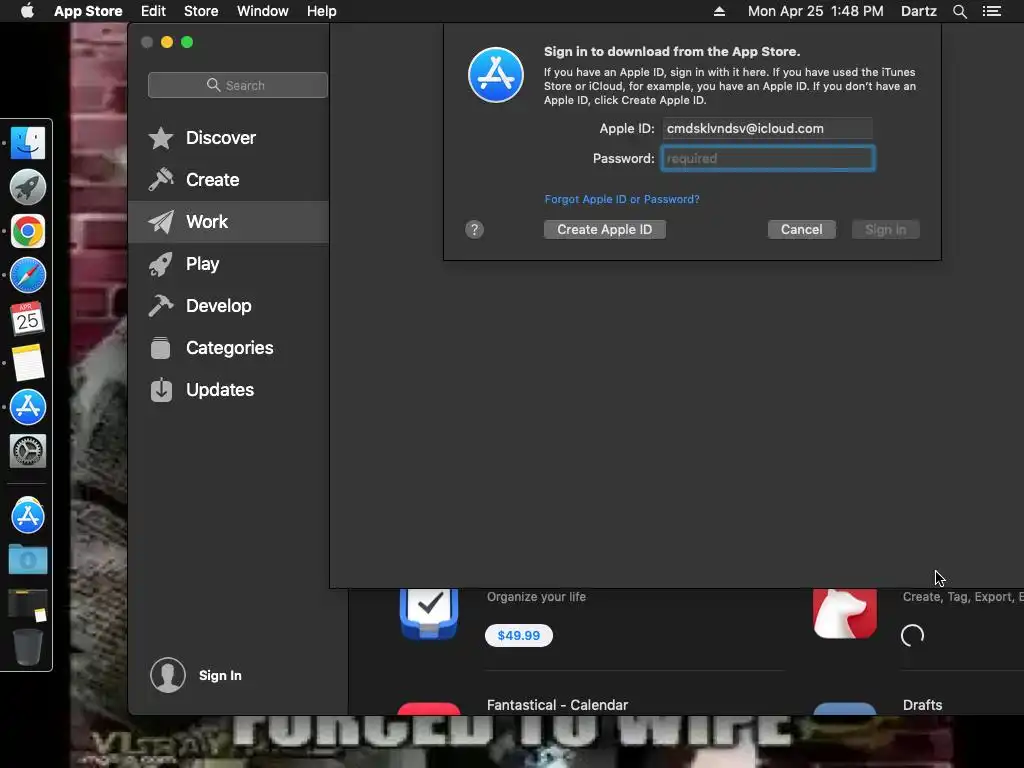Open Forgot Apple ID or Password link
Screen dimensions: 1024x768
click(622, 199)
